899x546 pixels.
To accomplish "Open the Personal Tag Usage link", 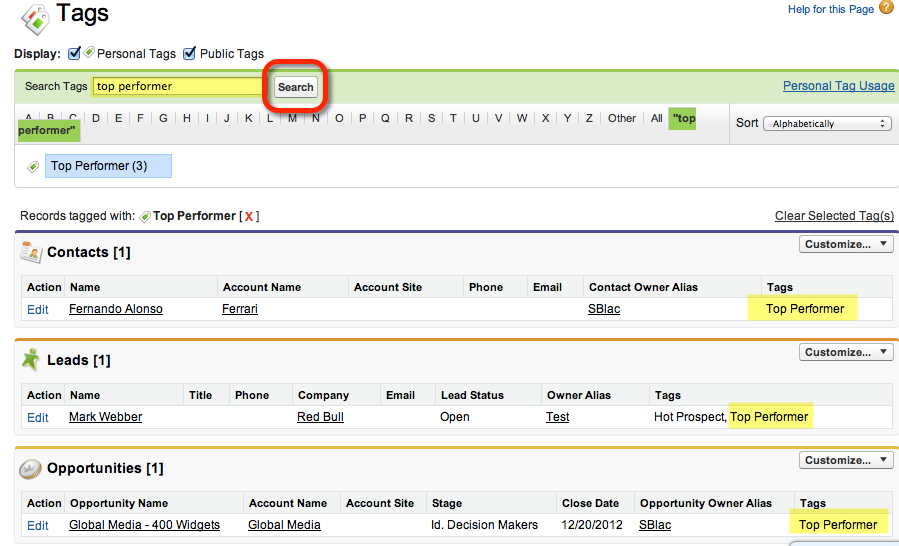I will pyautogui.click(x=838, y=85).
